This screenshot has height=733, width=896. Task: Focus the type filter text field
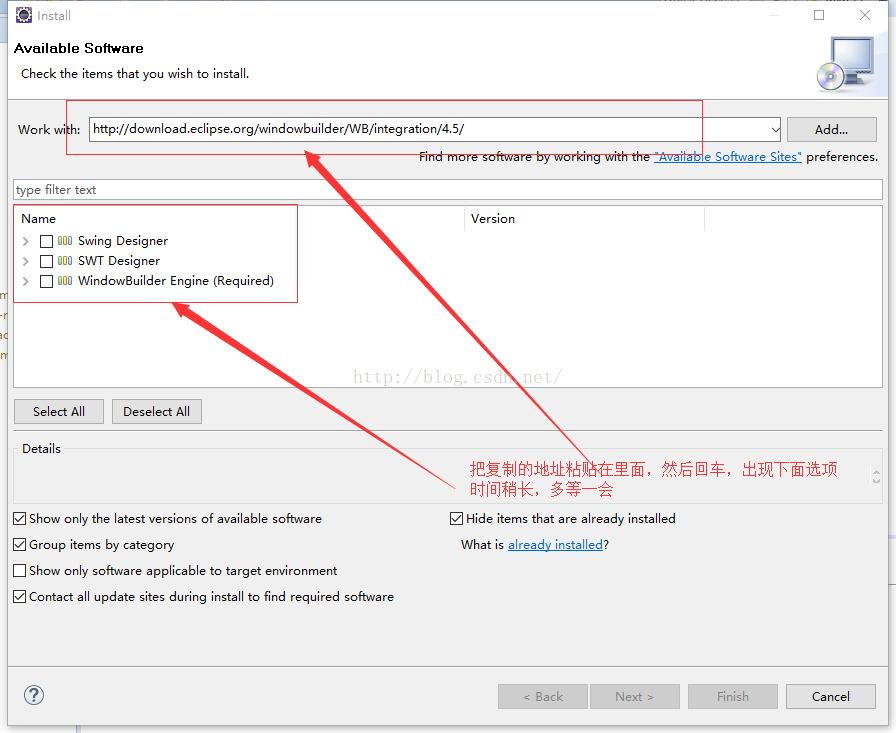tap(448, 190)
